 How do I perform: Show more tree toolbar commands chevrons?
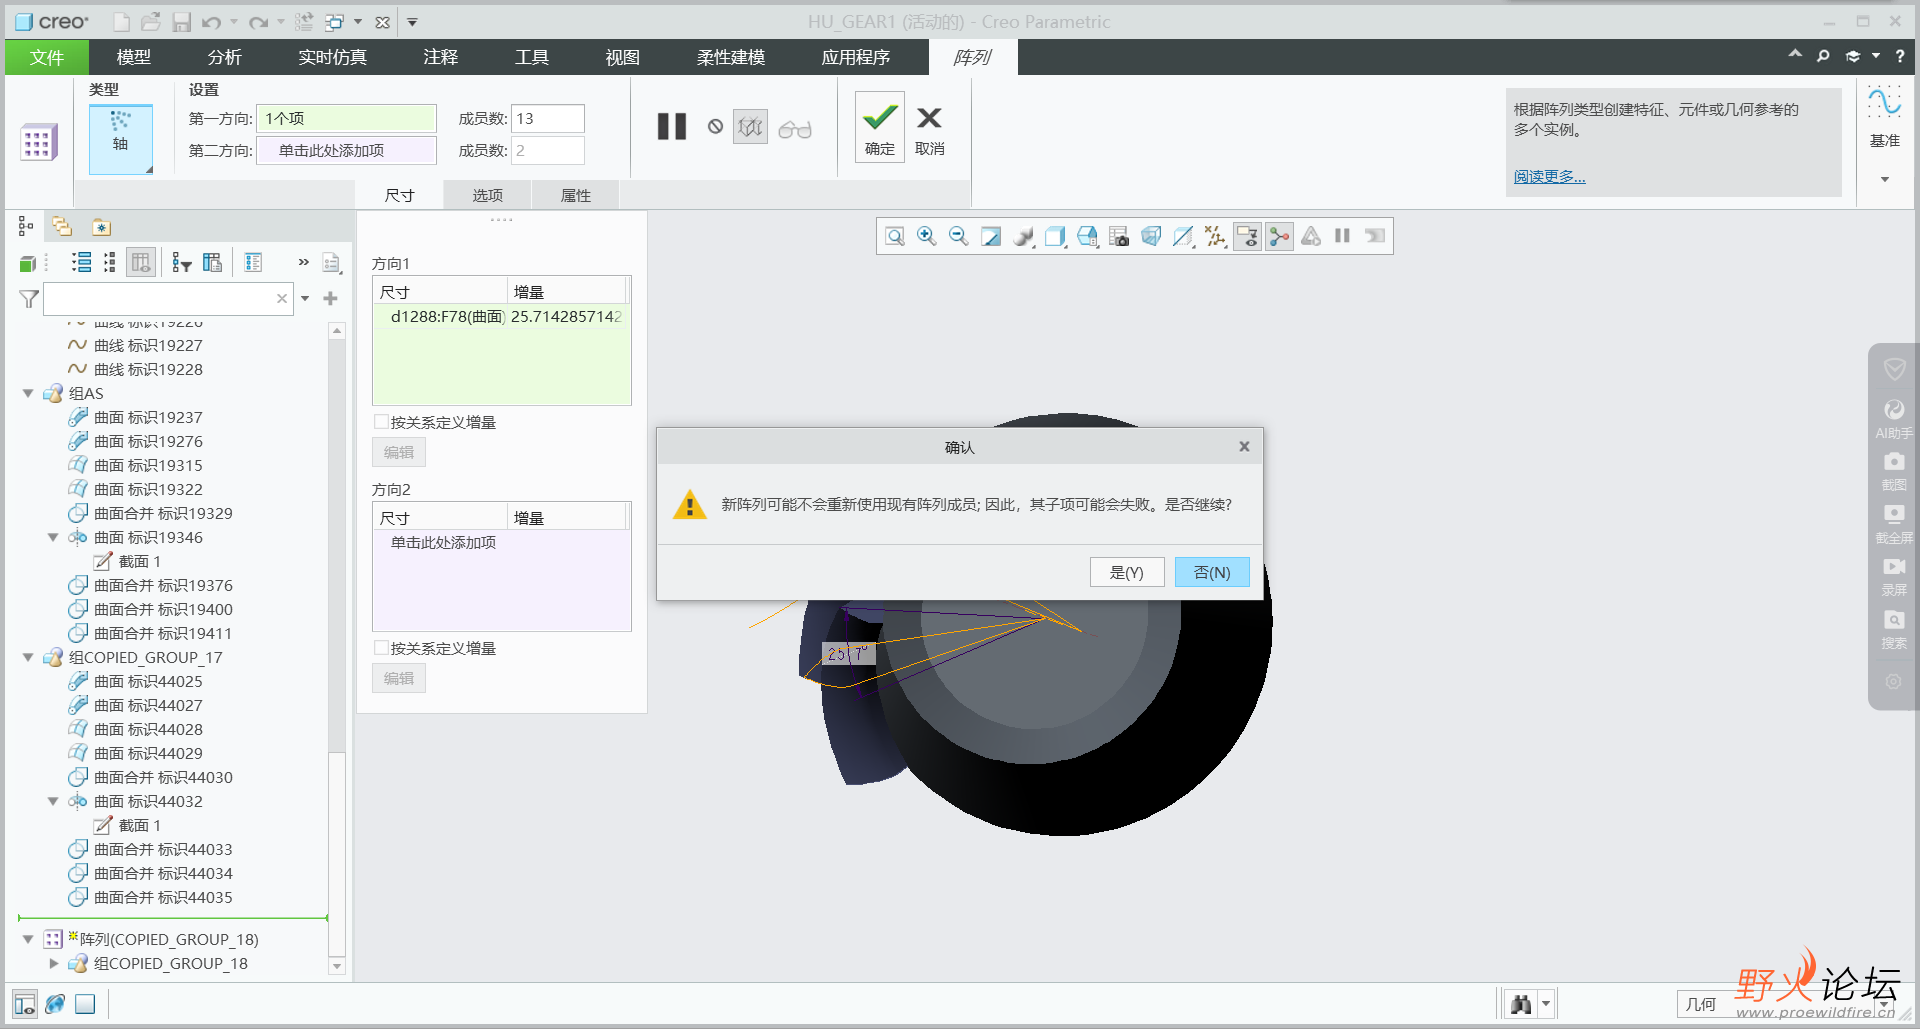coord(303,262)
